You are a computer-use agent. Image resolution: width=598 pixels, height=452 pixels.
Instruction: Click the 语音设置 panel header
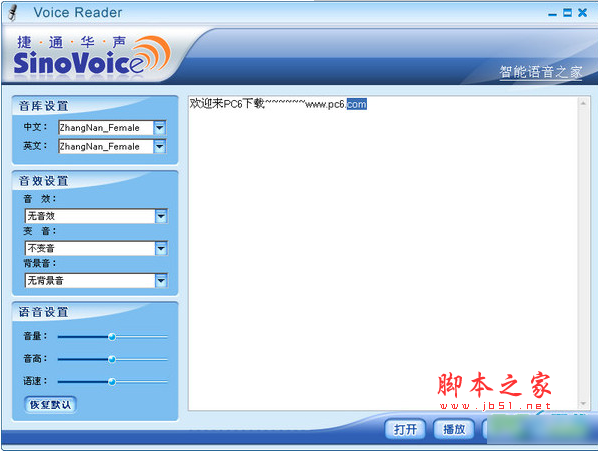[43, 312]
